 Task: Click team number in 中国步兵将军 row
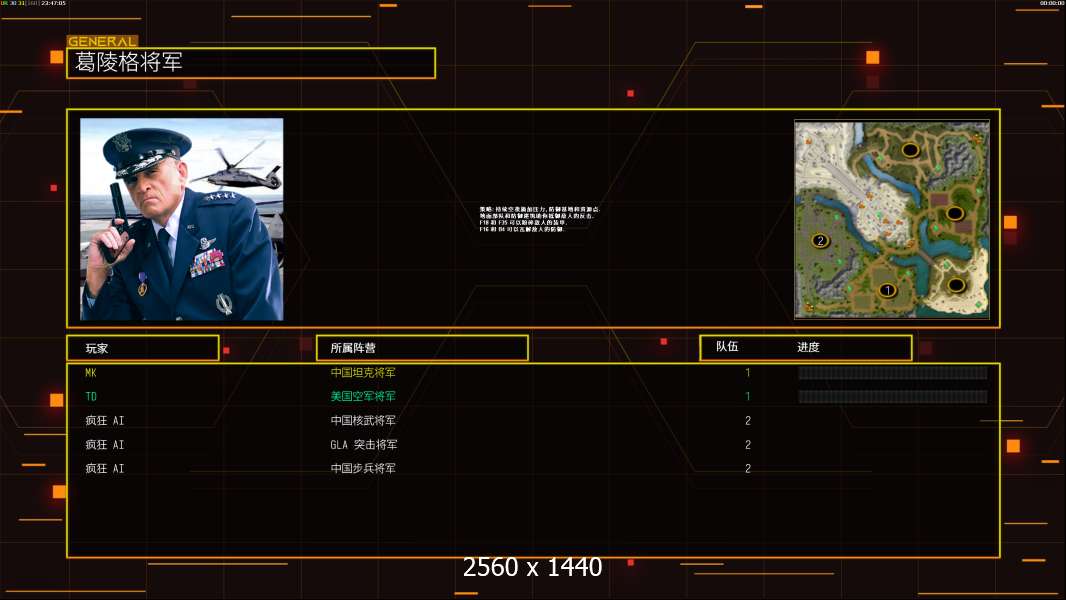748,468
